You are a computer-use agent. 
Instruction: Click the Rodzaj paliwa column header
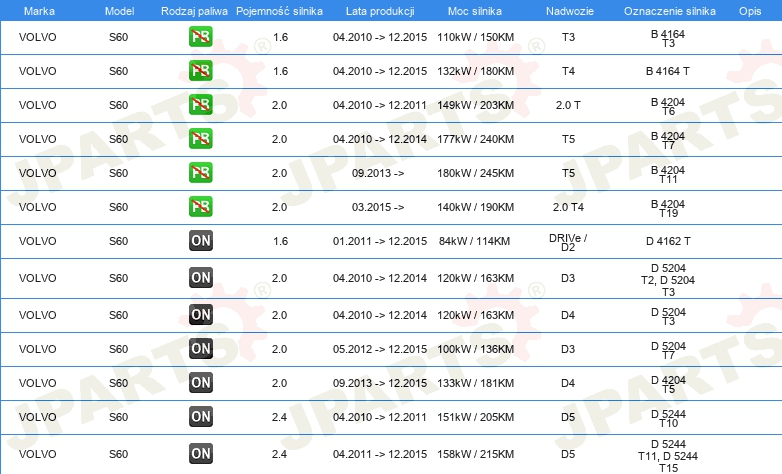click(194, 11)
